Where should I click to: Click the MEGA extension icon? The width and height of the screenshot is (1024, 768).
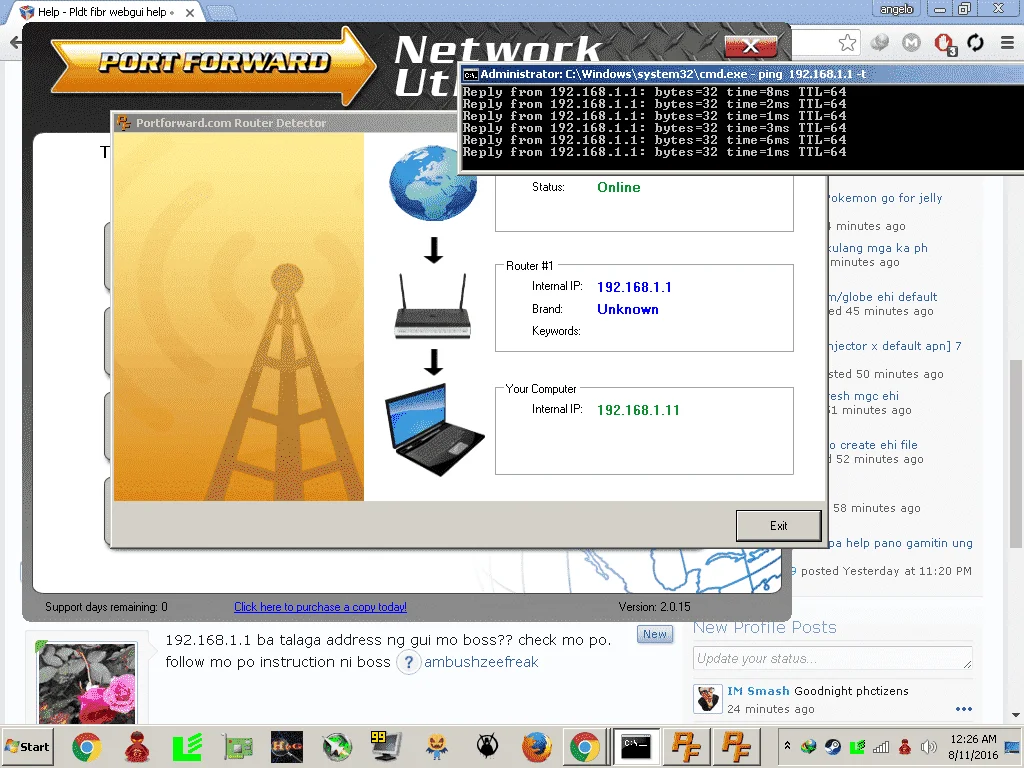point(911,43)
